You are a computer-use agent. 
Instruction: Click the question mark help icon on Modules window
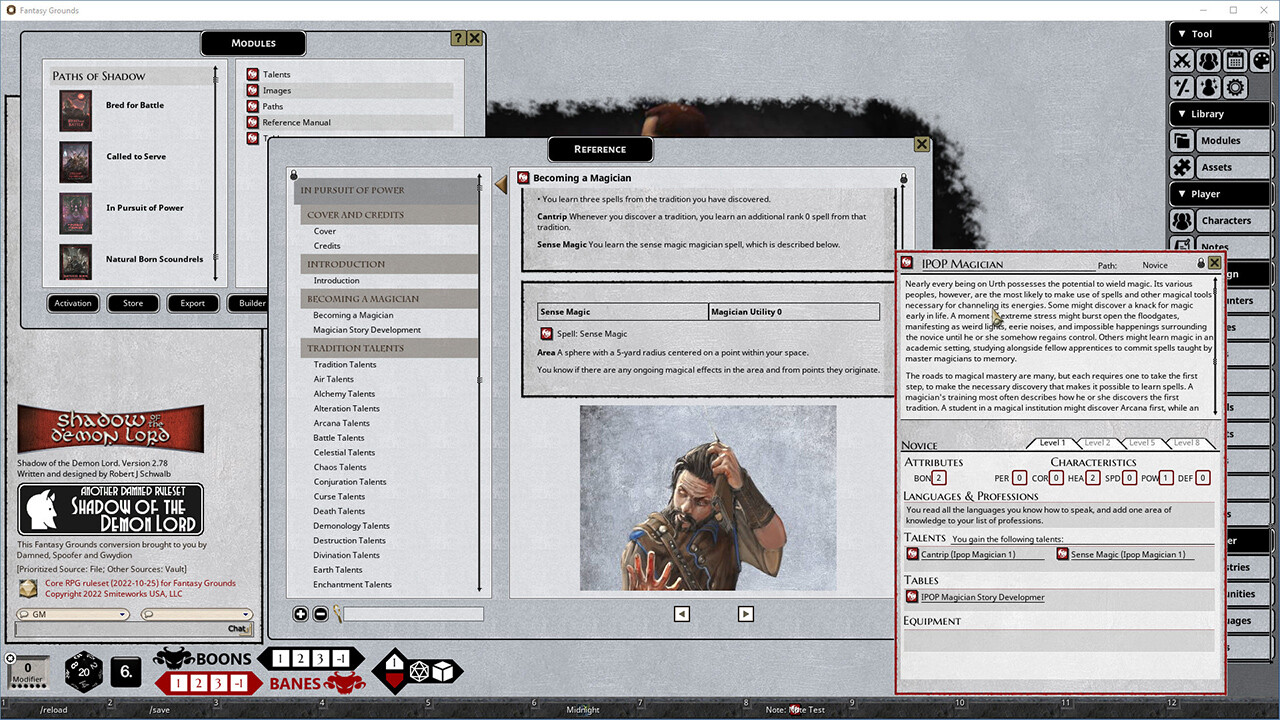coord(456,38)
